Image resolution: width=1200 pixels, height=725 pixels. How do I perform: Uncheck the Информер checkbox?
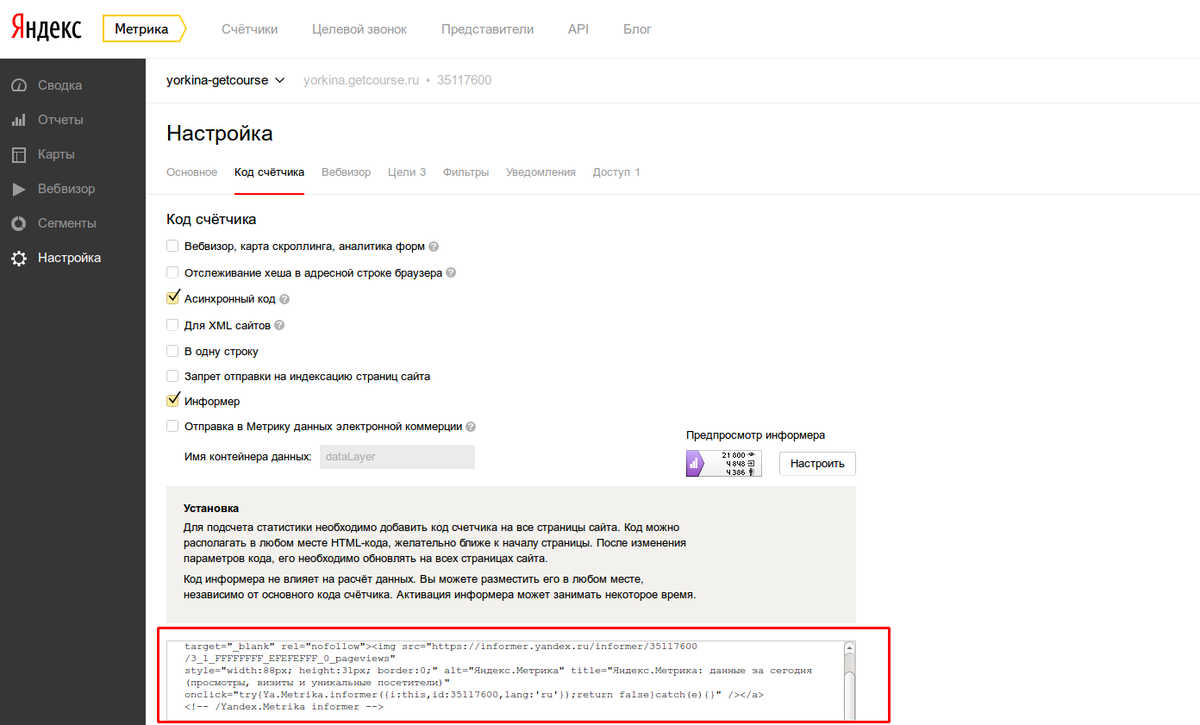tap(173, 401)
